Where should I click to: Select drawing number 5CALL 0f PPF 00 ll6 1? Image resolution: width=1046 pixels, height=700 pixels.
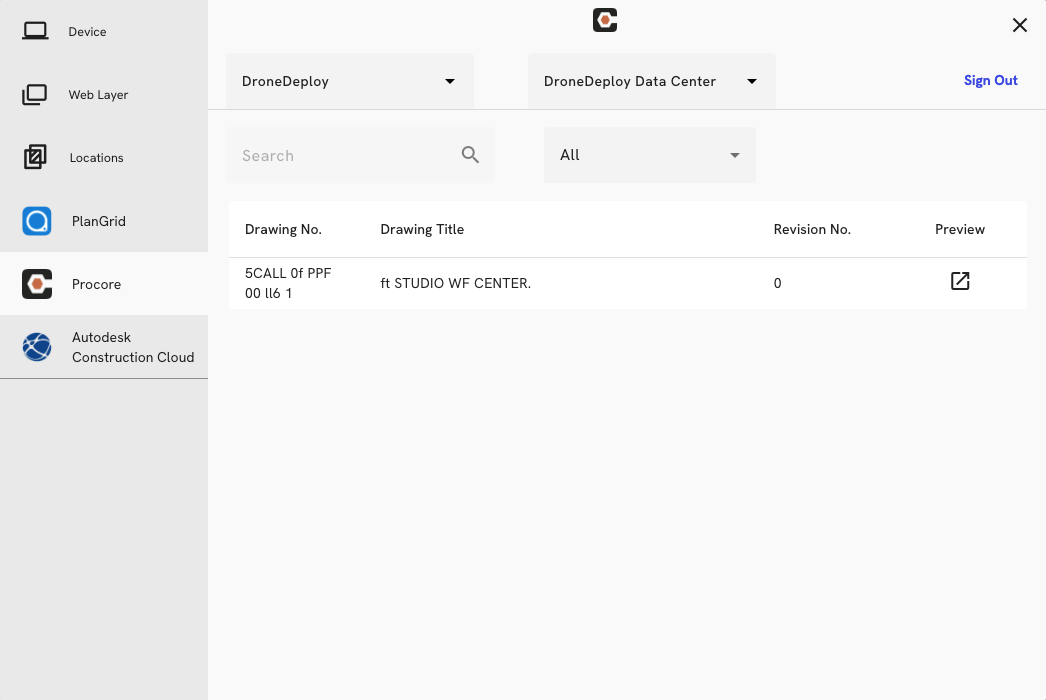pos(288,283)
